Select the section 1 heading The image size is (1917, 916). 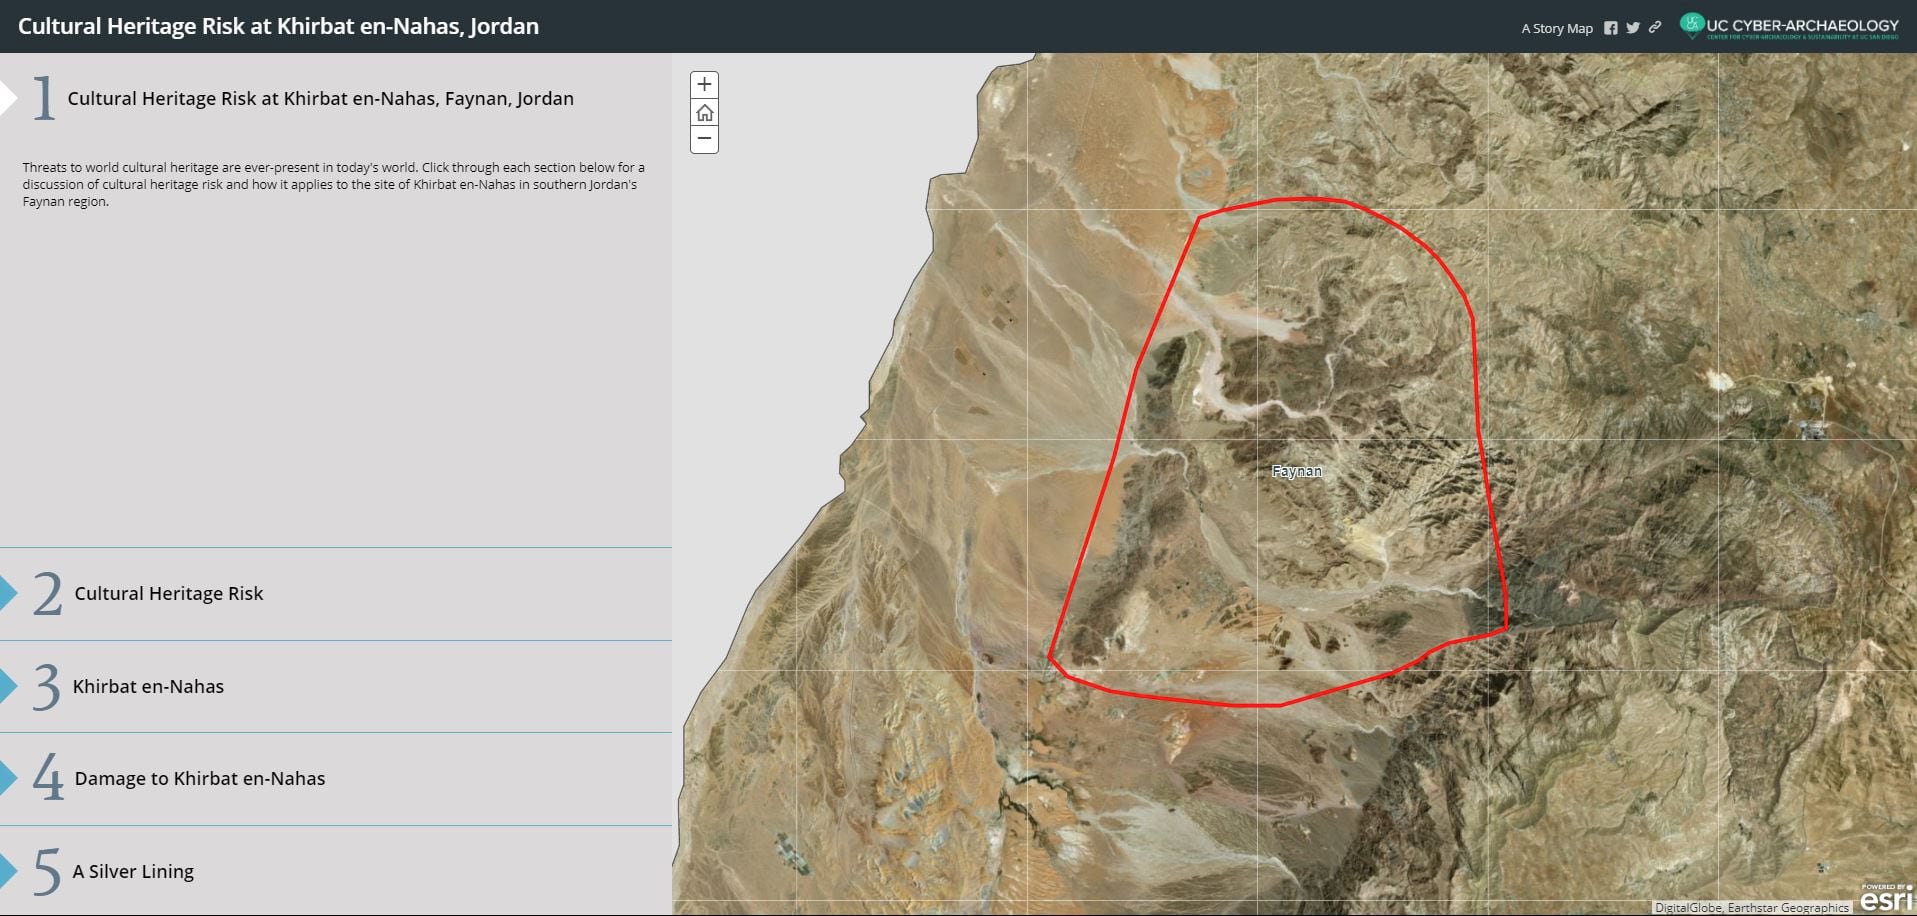tap(320, 98)
